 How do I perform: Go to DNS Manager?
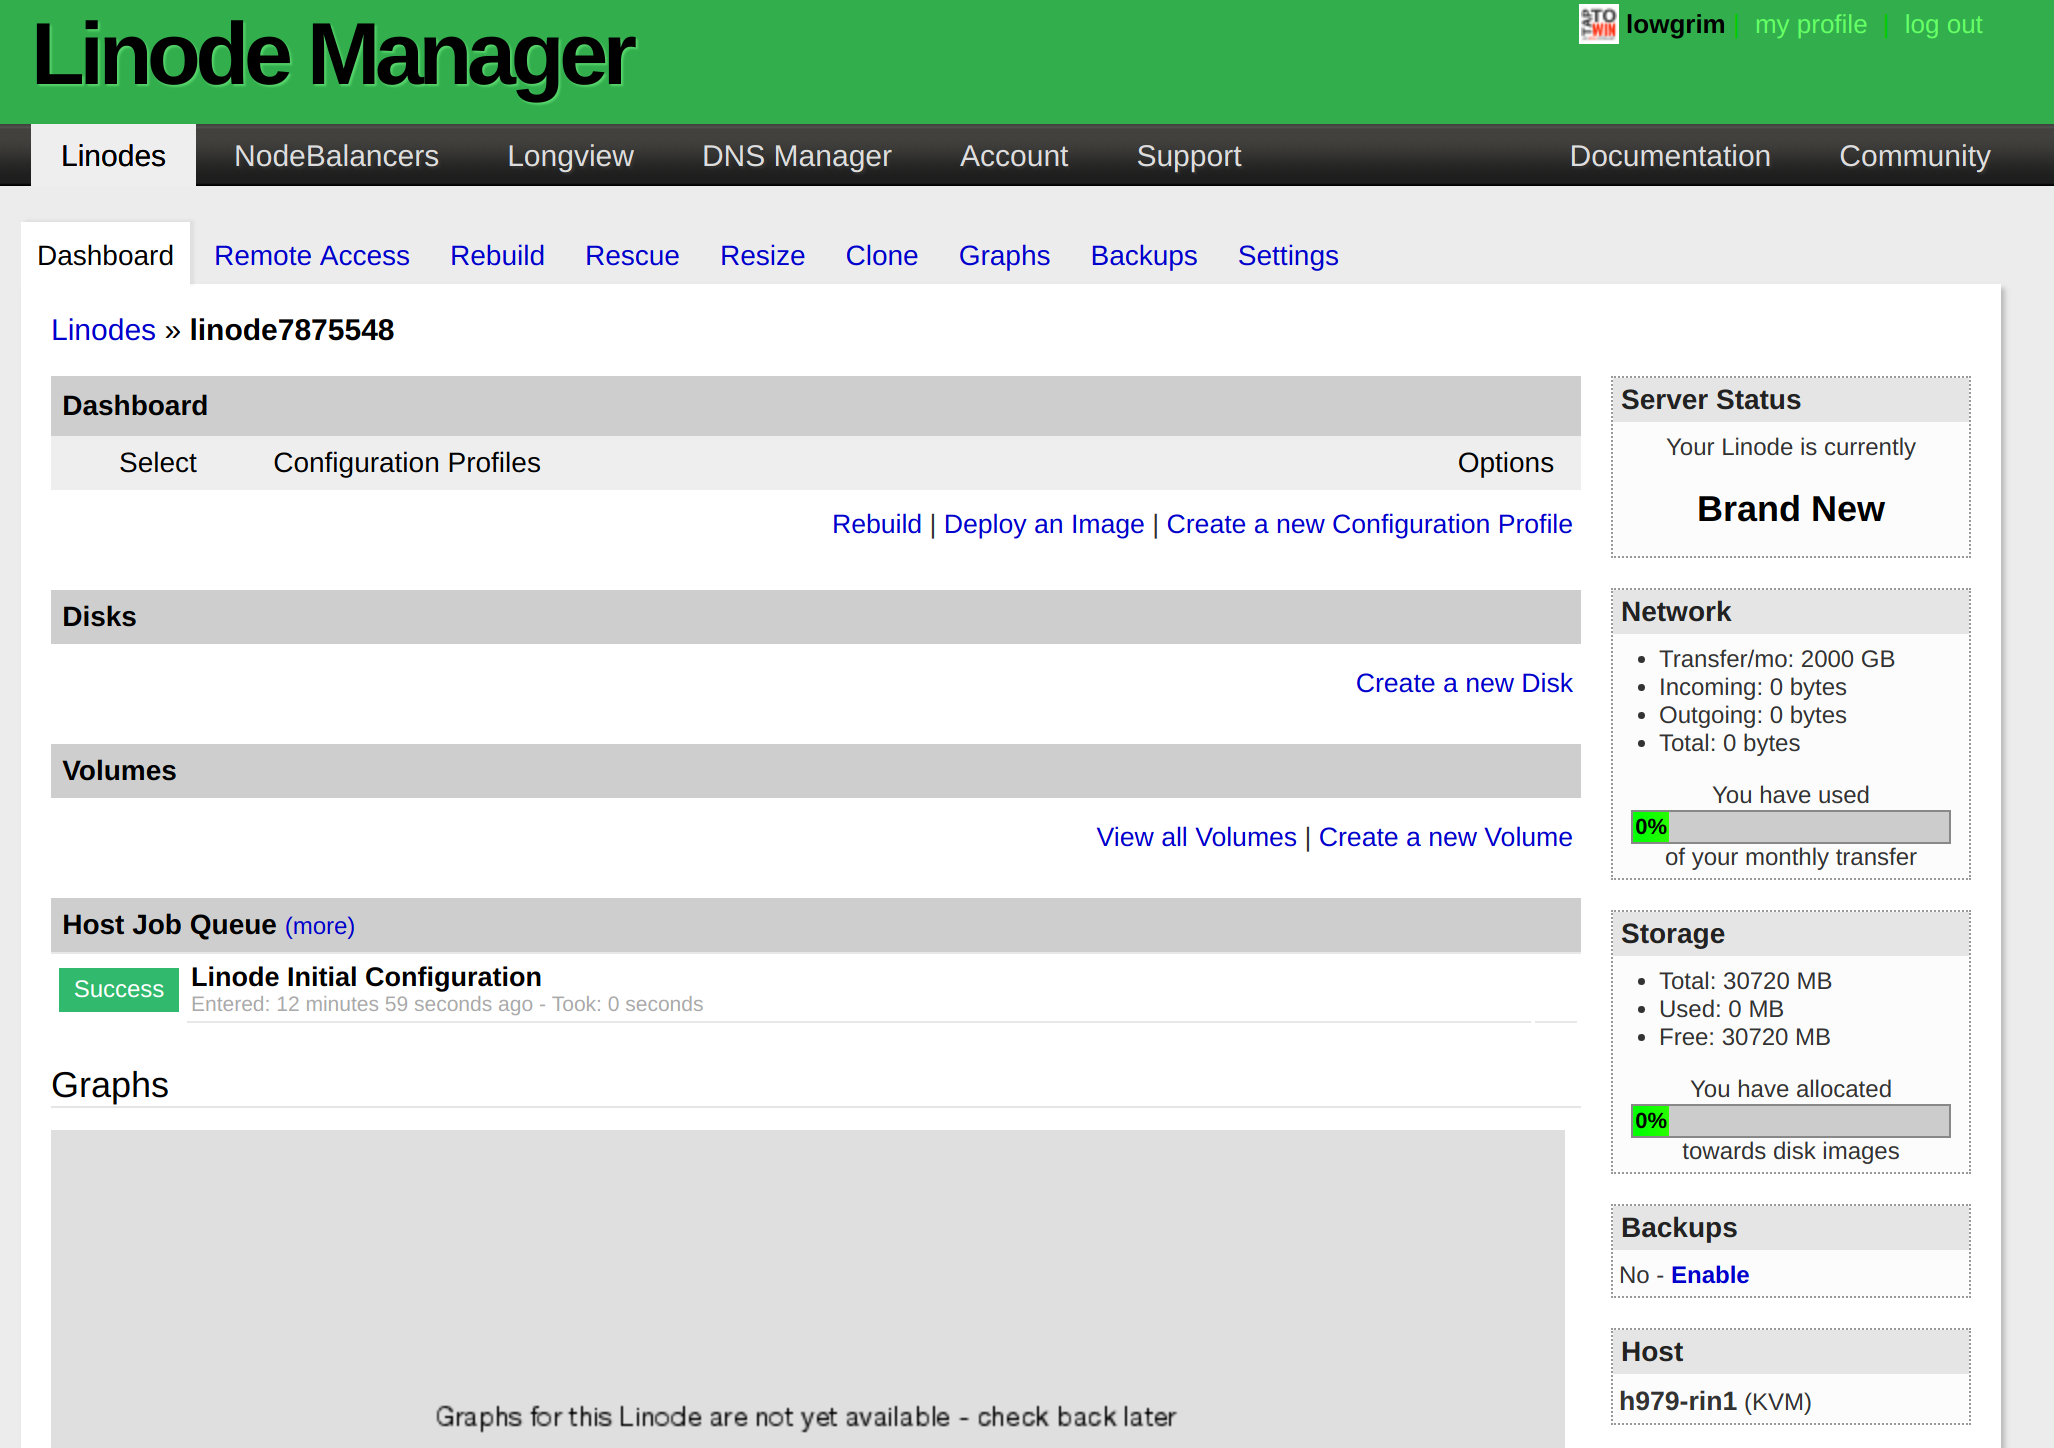click(x=796, y=156)
